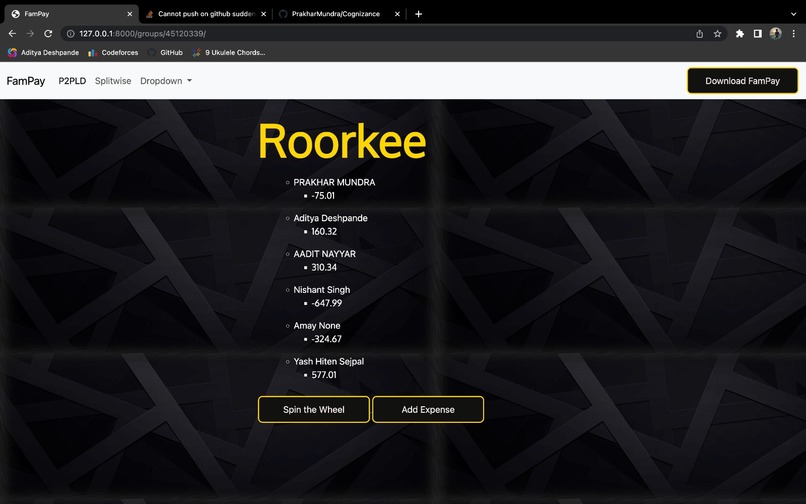Click the Spin the Wheel button
806x504 pixels.
pyautogui.click(x=314, y=409)
